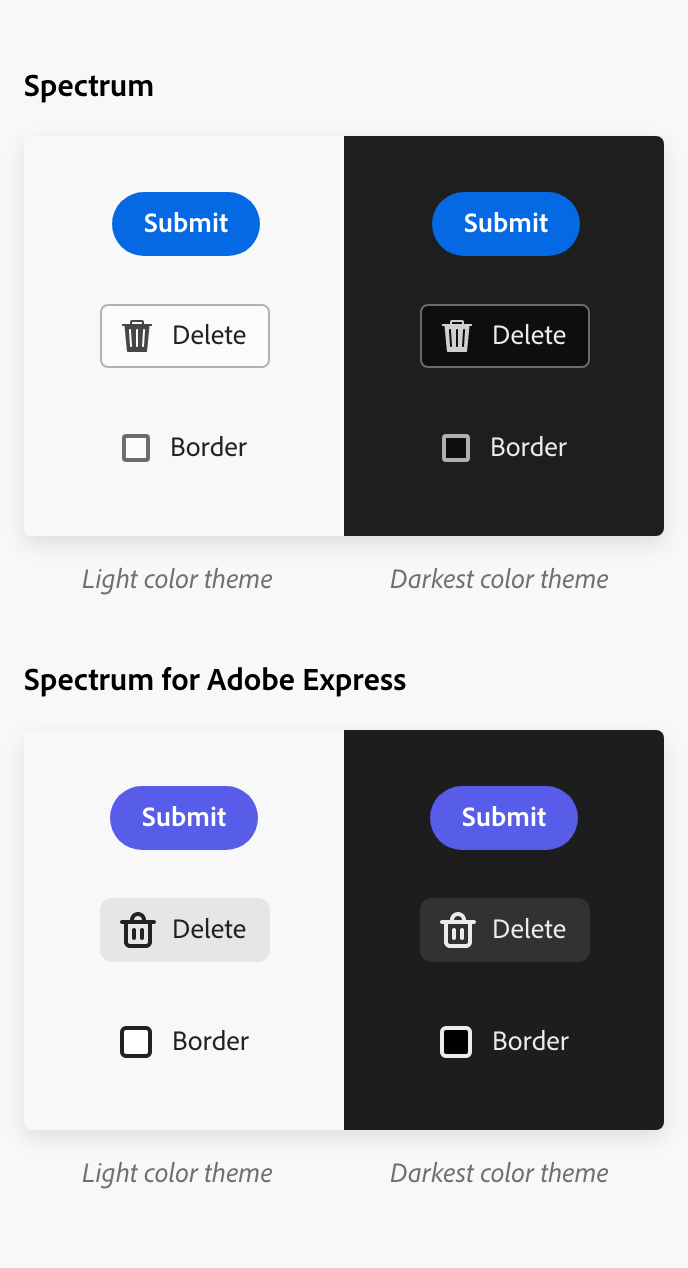Select the Spectrum section heading
688x1268 pixels.
(x=88, y=86)
